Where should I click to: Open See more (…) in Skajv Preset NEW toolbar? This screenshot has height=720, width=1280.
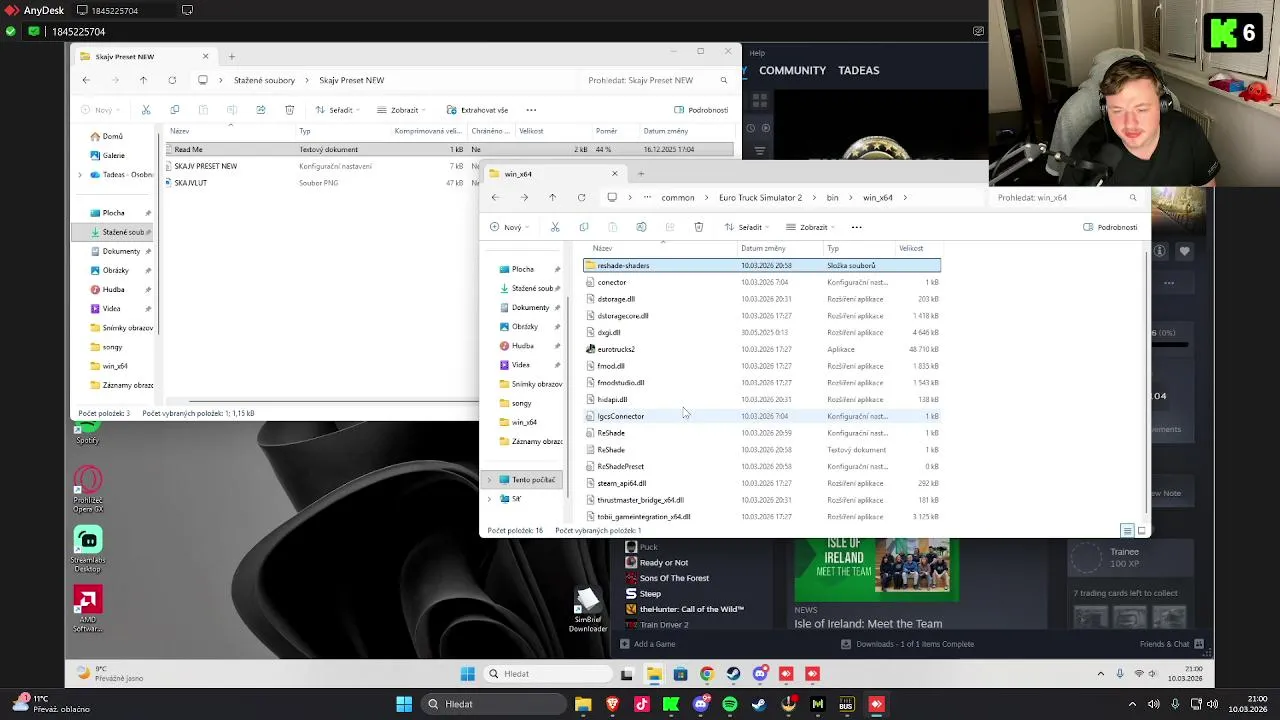[531, 110]
